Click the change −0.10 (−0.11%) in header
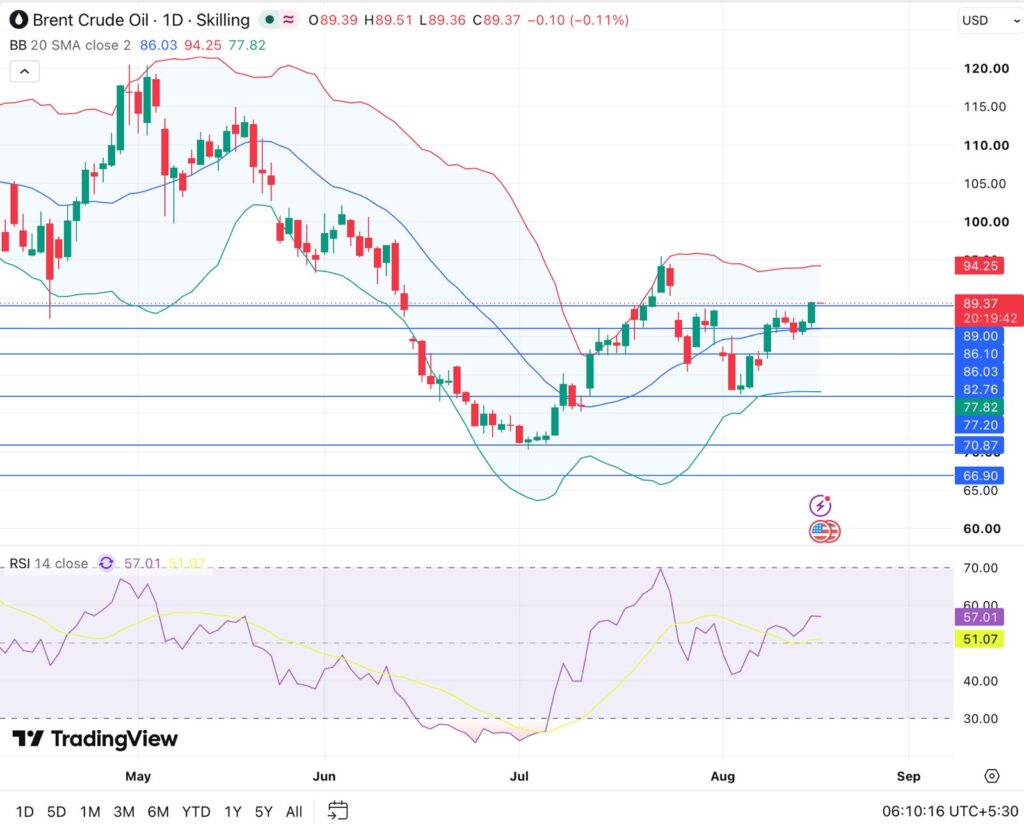Screen dimensions: 1024x831 coord(578,20)
